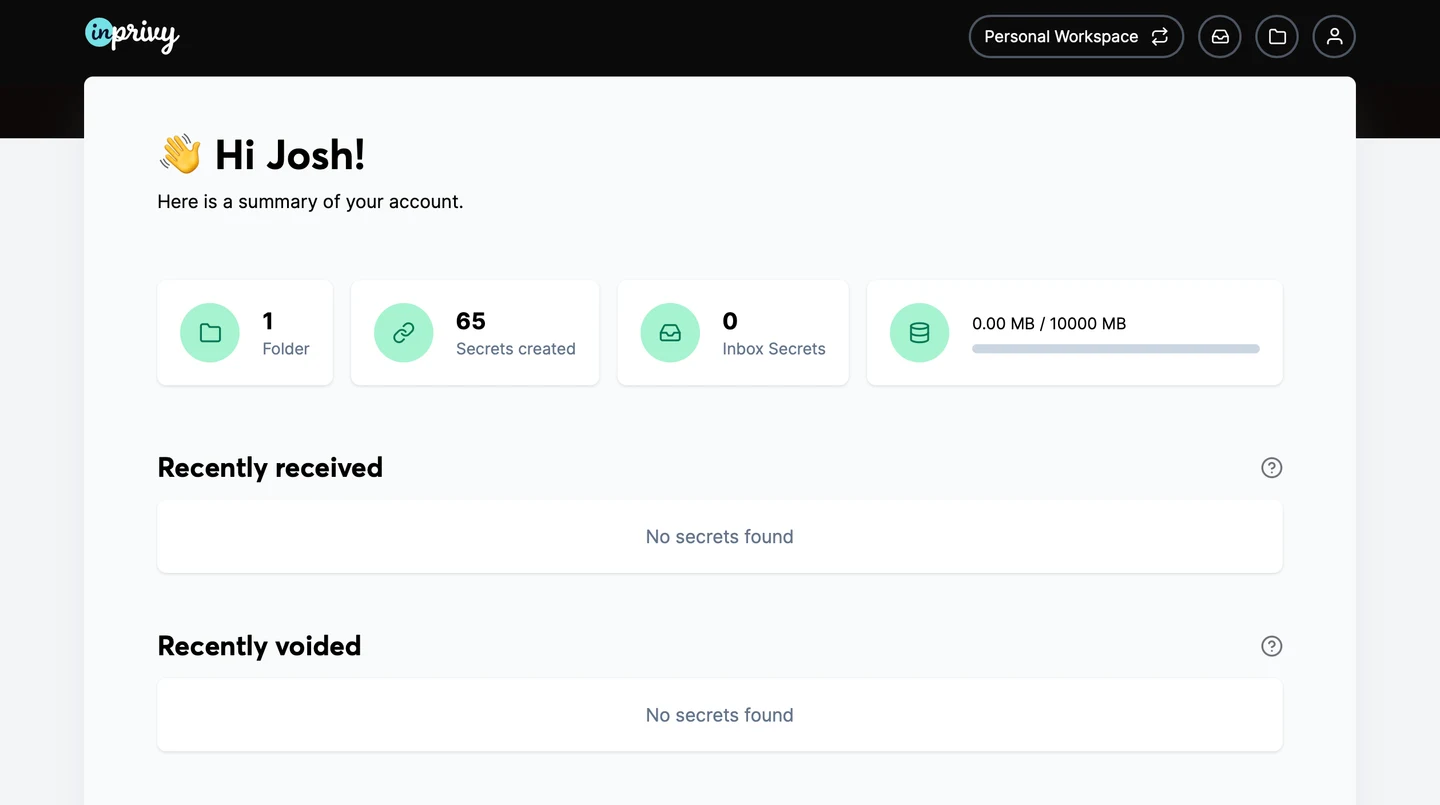Image resolution: width=1440 pixels, height=805 pixels.
Task: Click the database storage icon
Action: pos(919,333)
